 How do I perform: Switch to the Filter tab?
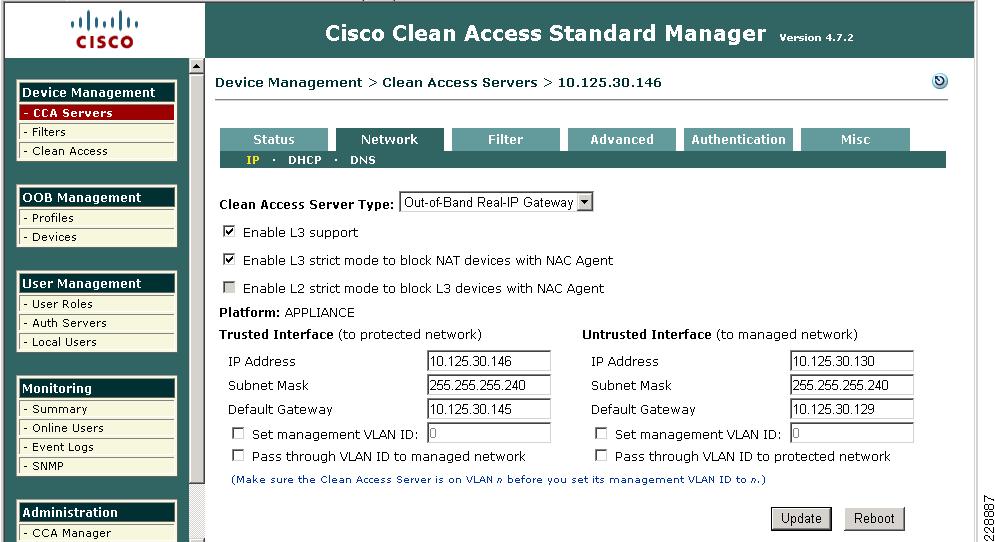(x=506, y=139)
